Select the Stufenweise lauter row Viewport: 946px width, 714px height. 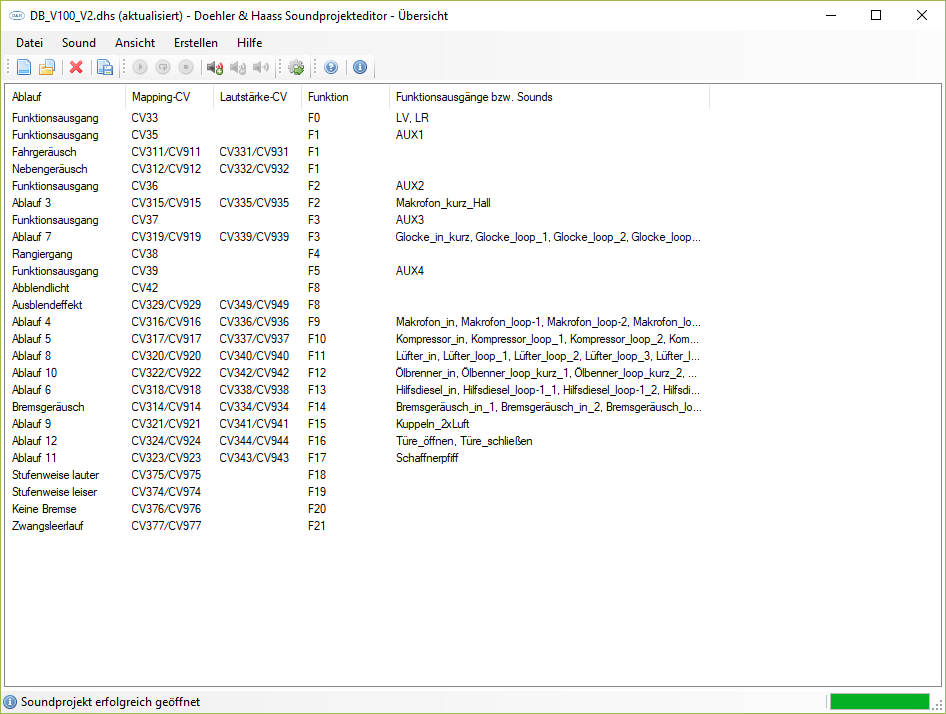tap(358, 475)
